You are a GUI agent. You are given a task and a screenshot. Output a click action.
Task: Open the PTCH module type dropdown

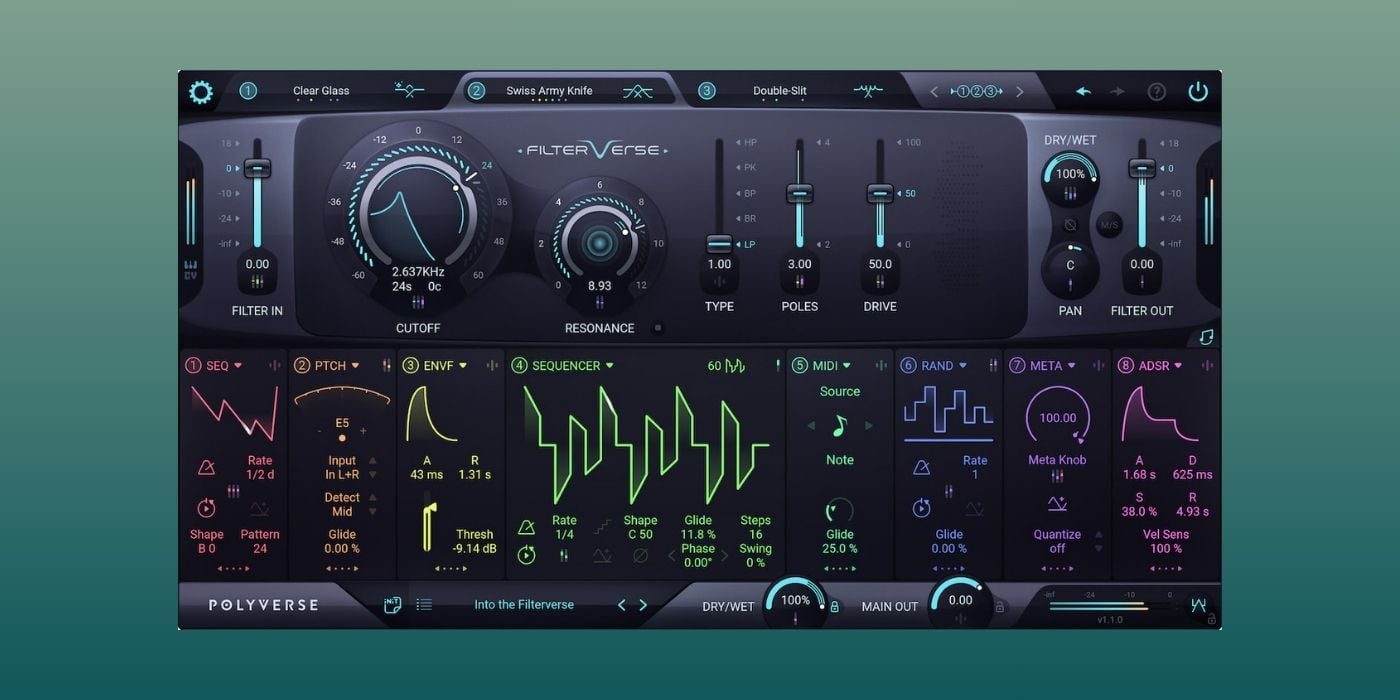pos(355,366)
